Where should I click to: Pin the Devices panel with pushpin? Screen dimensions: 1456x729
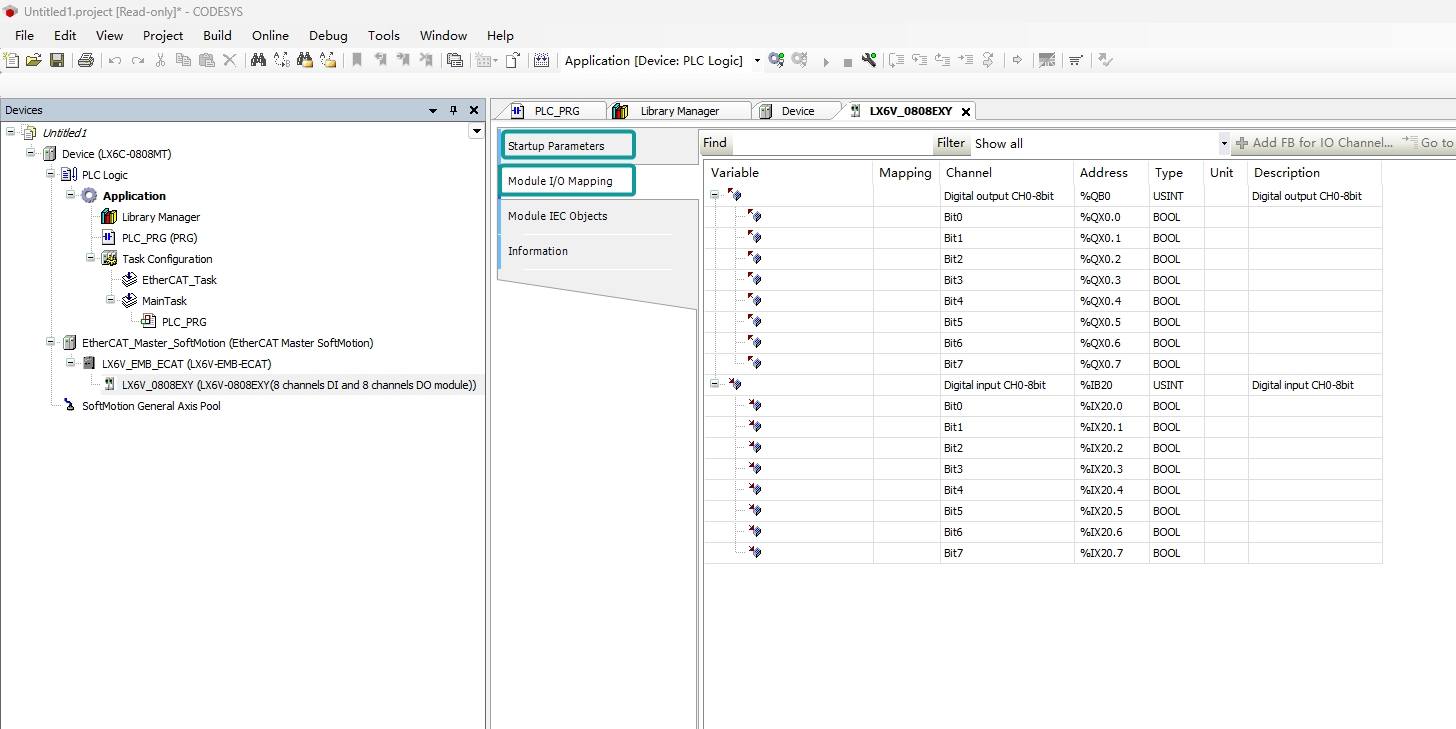point(453,110)
